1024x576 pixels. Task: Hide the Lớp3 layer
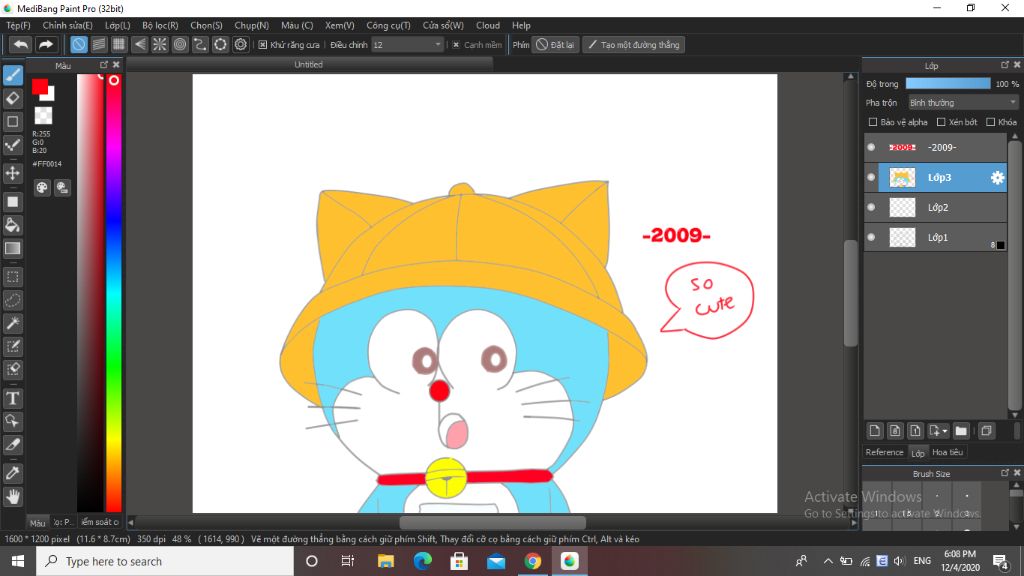tap(871, 178)
